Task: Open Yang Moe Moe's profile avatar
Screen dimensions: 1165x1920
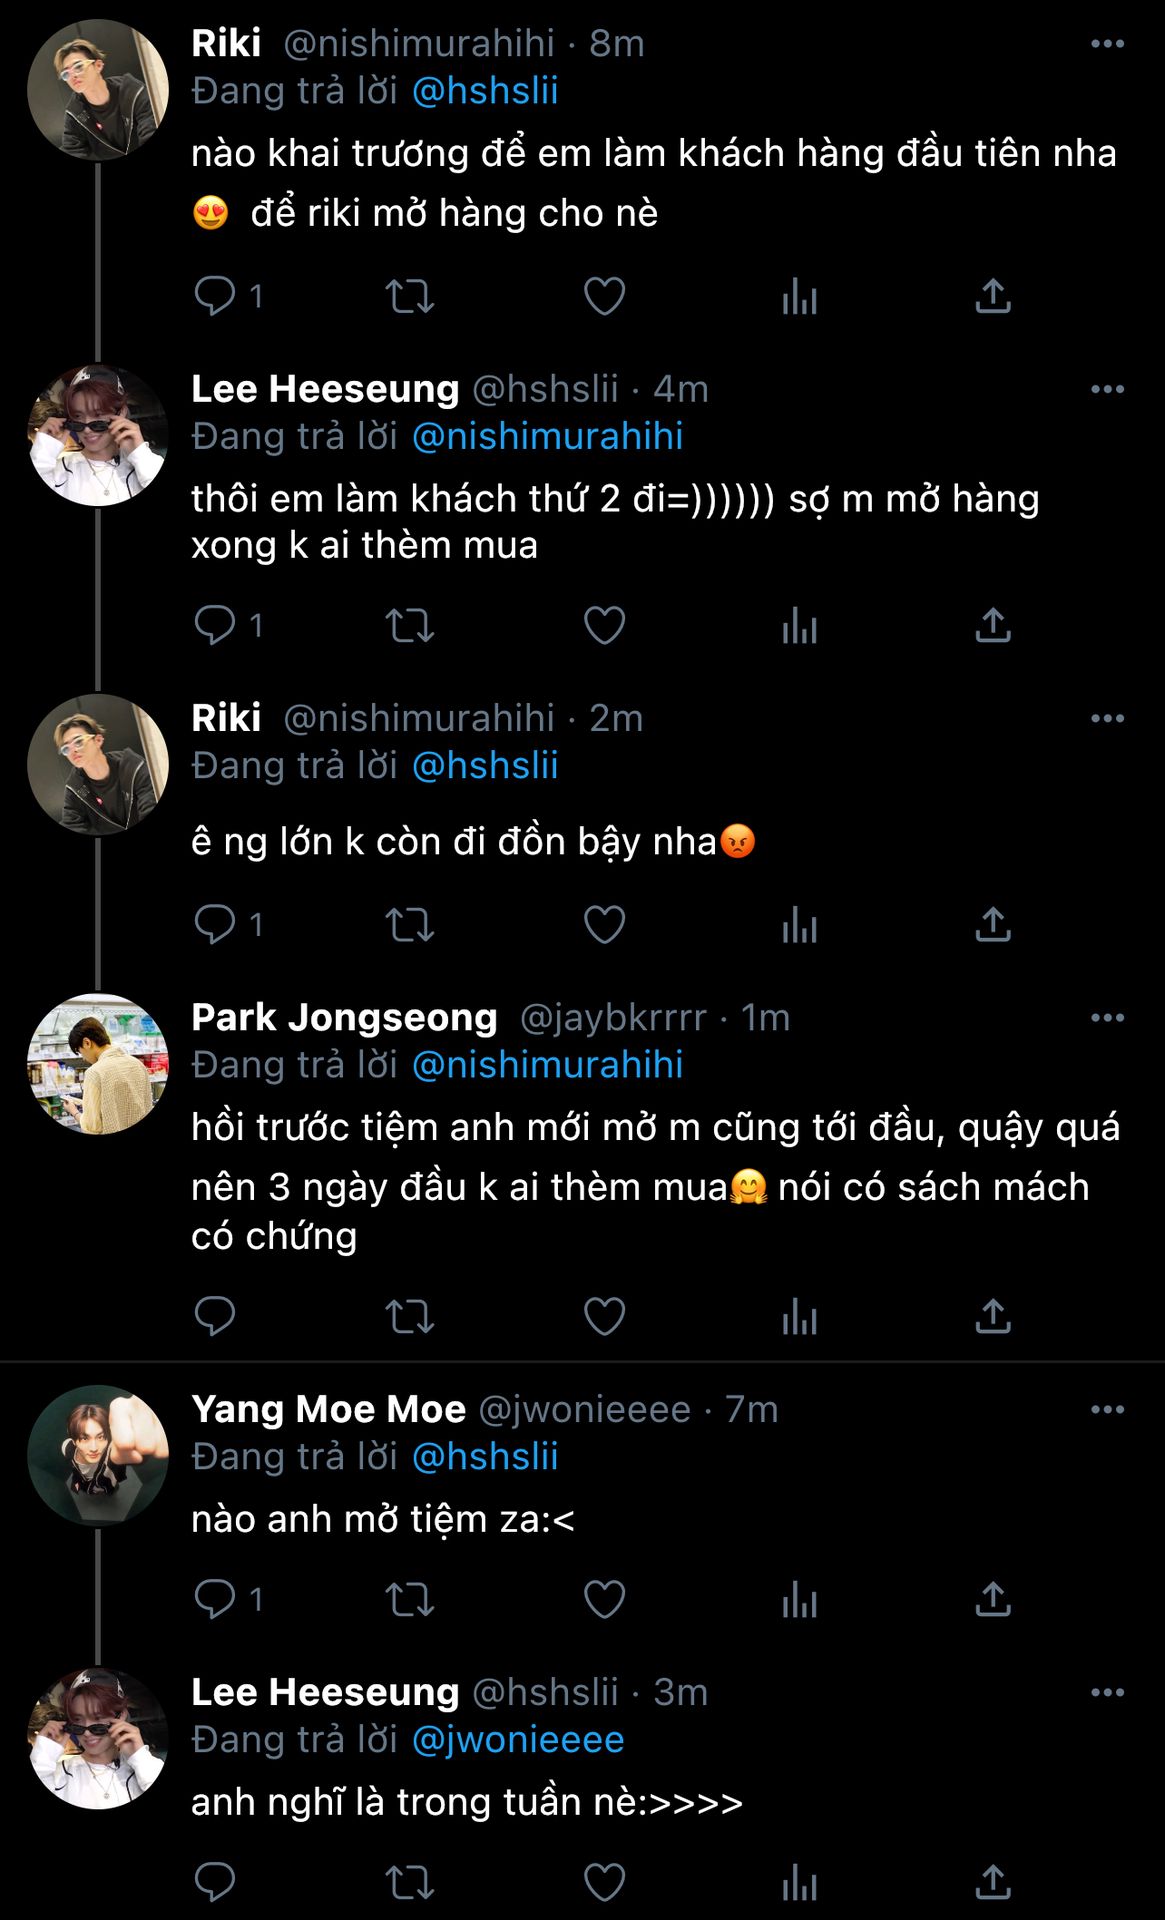Action: (98, 1455)
